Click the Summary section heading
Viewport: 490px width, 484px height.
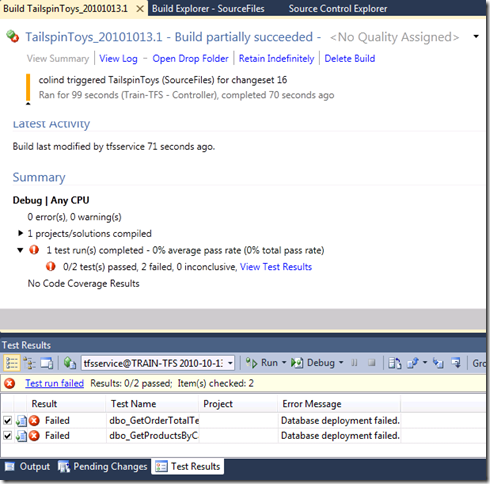click(39, 177)
